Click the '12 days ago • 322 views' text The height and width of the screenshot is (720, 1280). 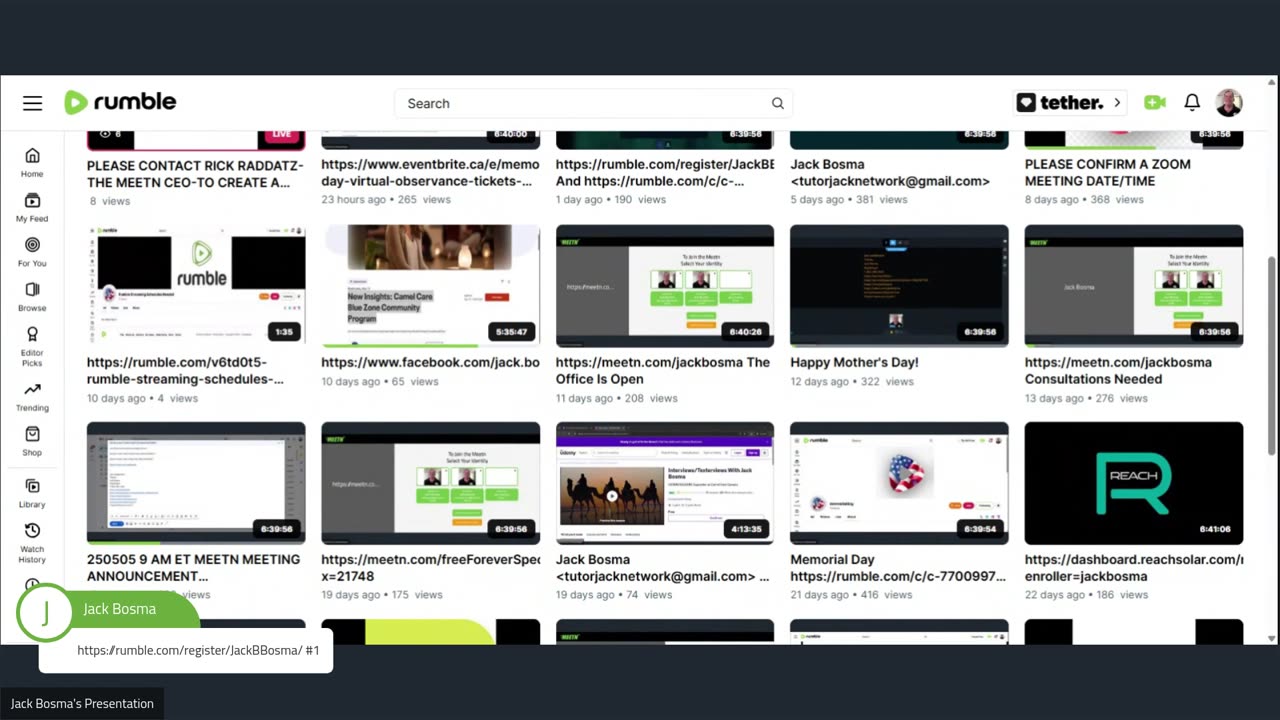(852, 381)
